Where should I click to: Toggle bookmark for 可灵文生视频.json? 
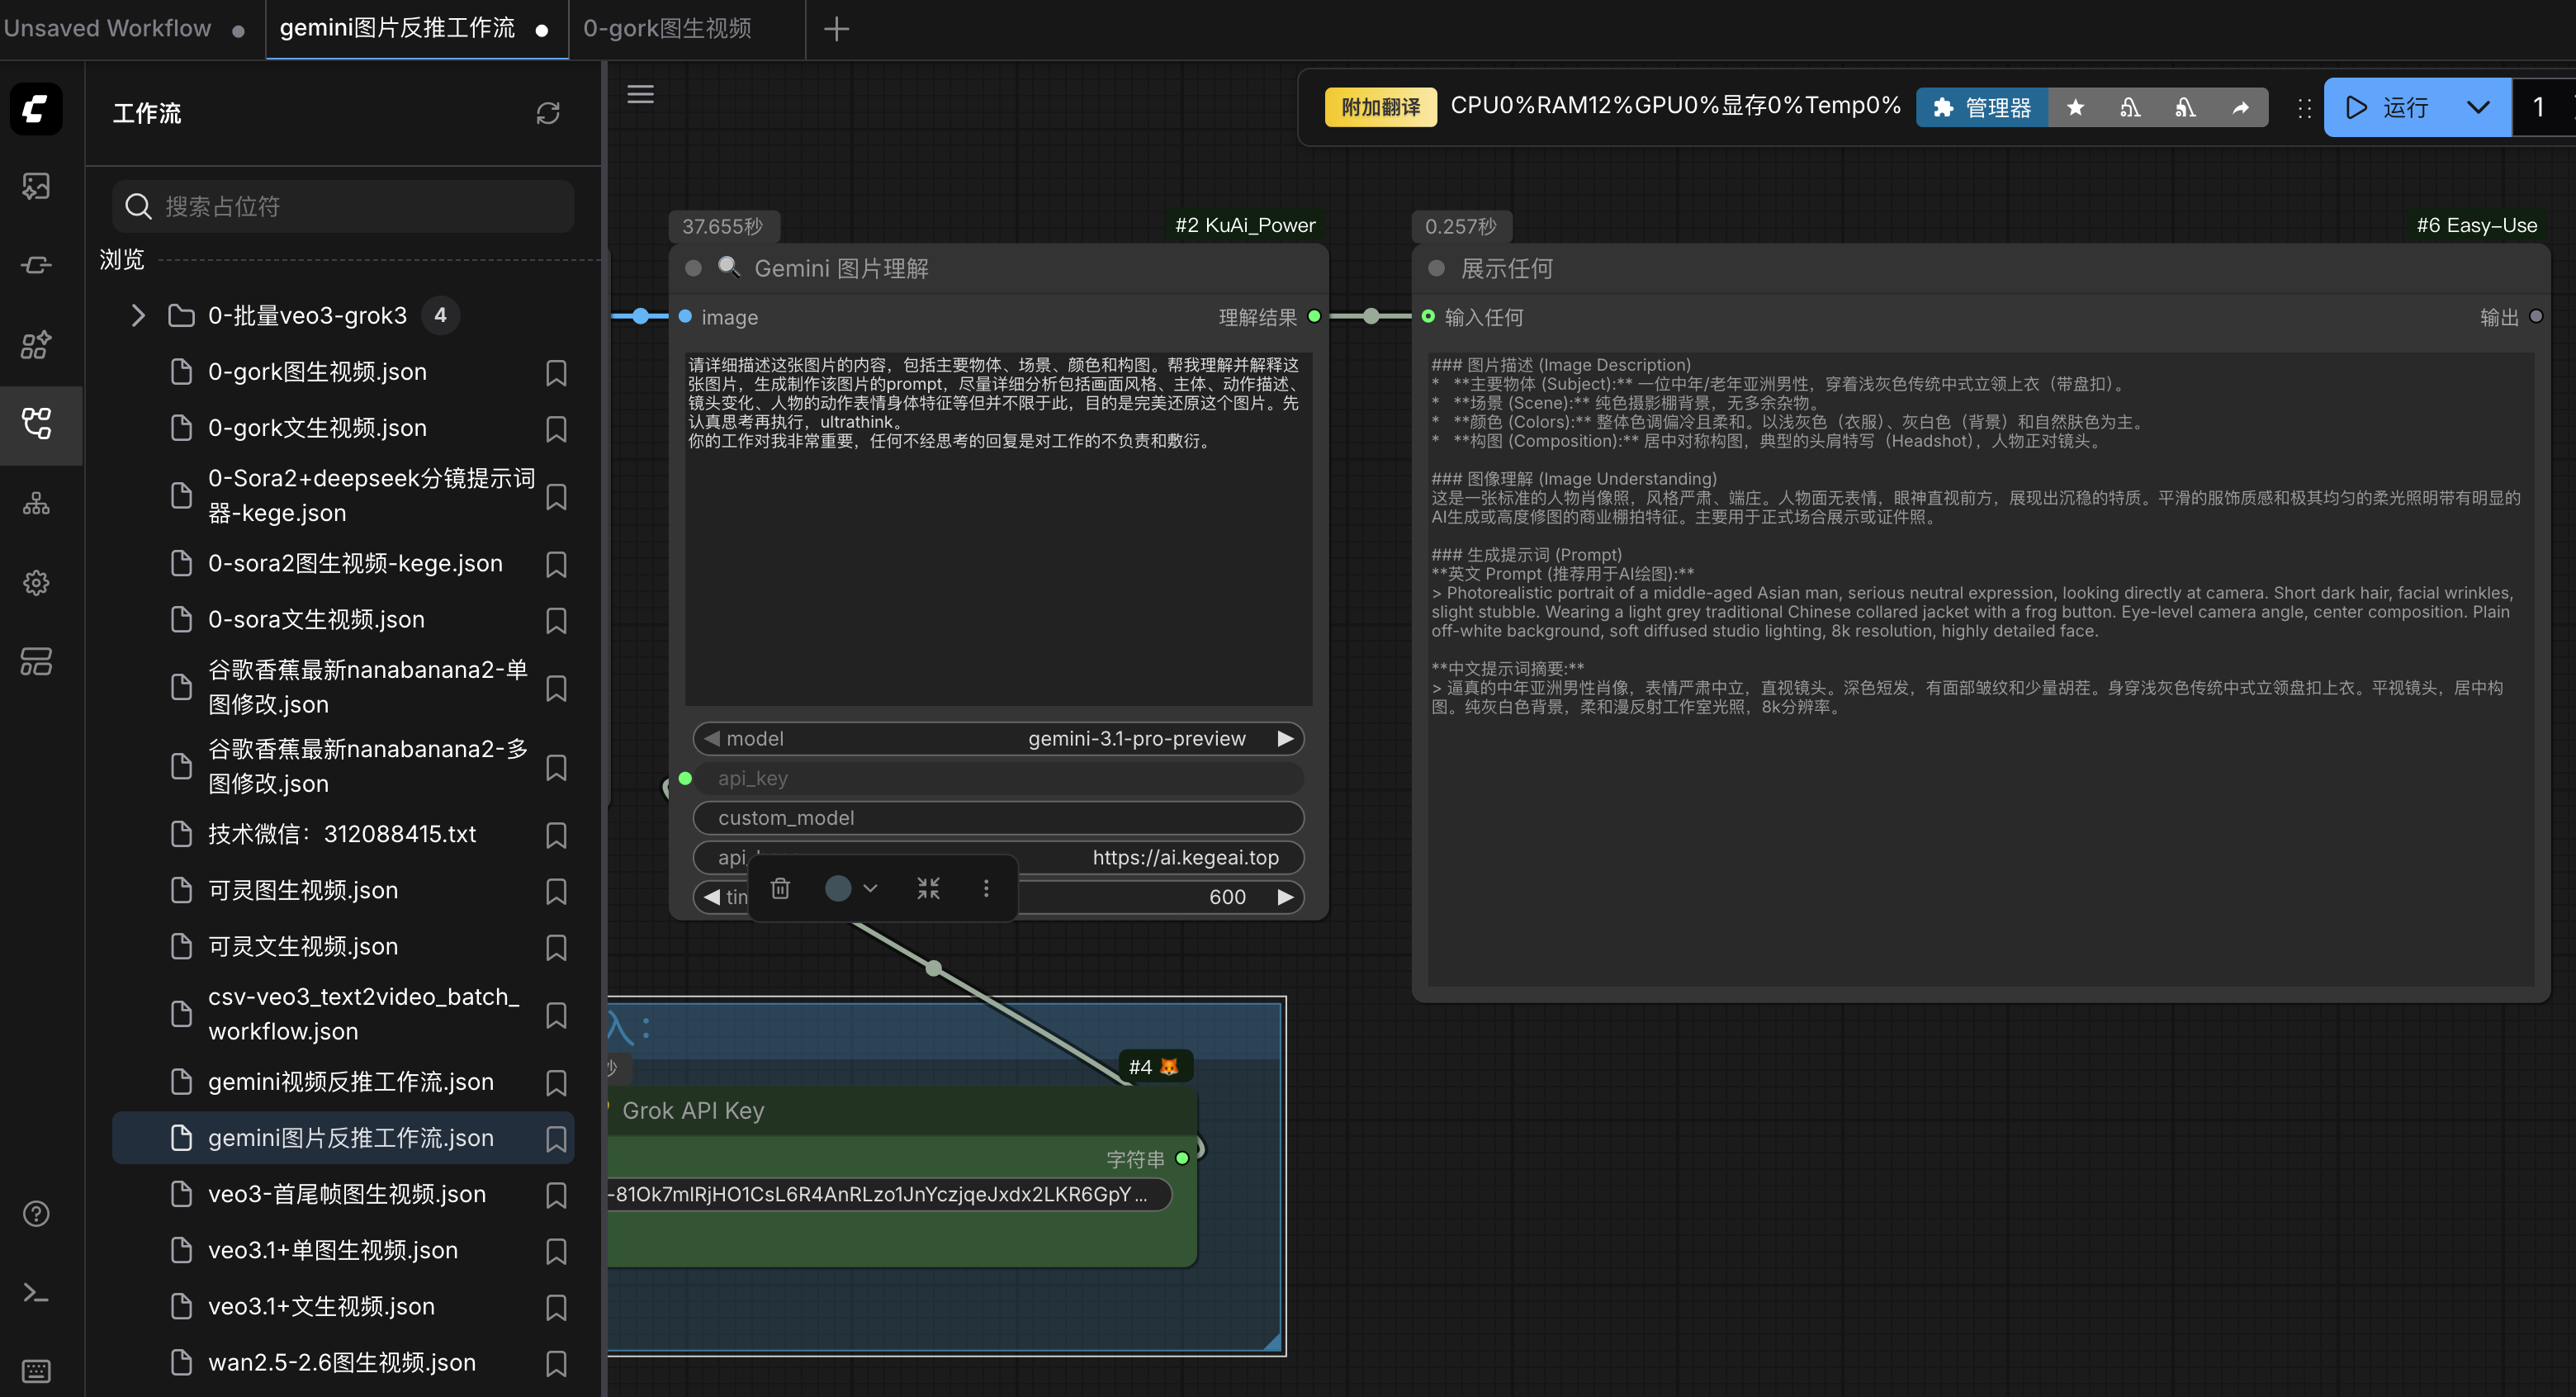click(x=556, y=947)
